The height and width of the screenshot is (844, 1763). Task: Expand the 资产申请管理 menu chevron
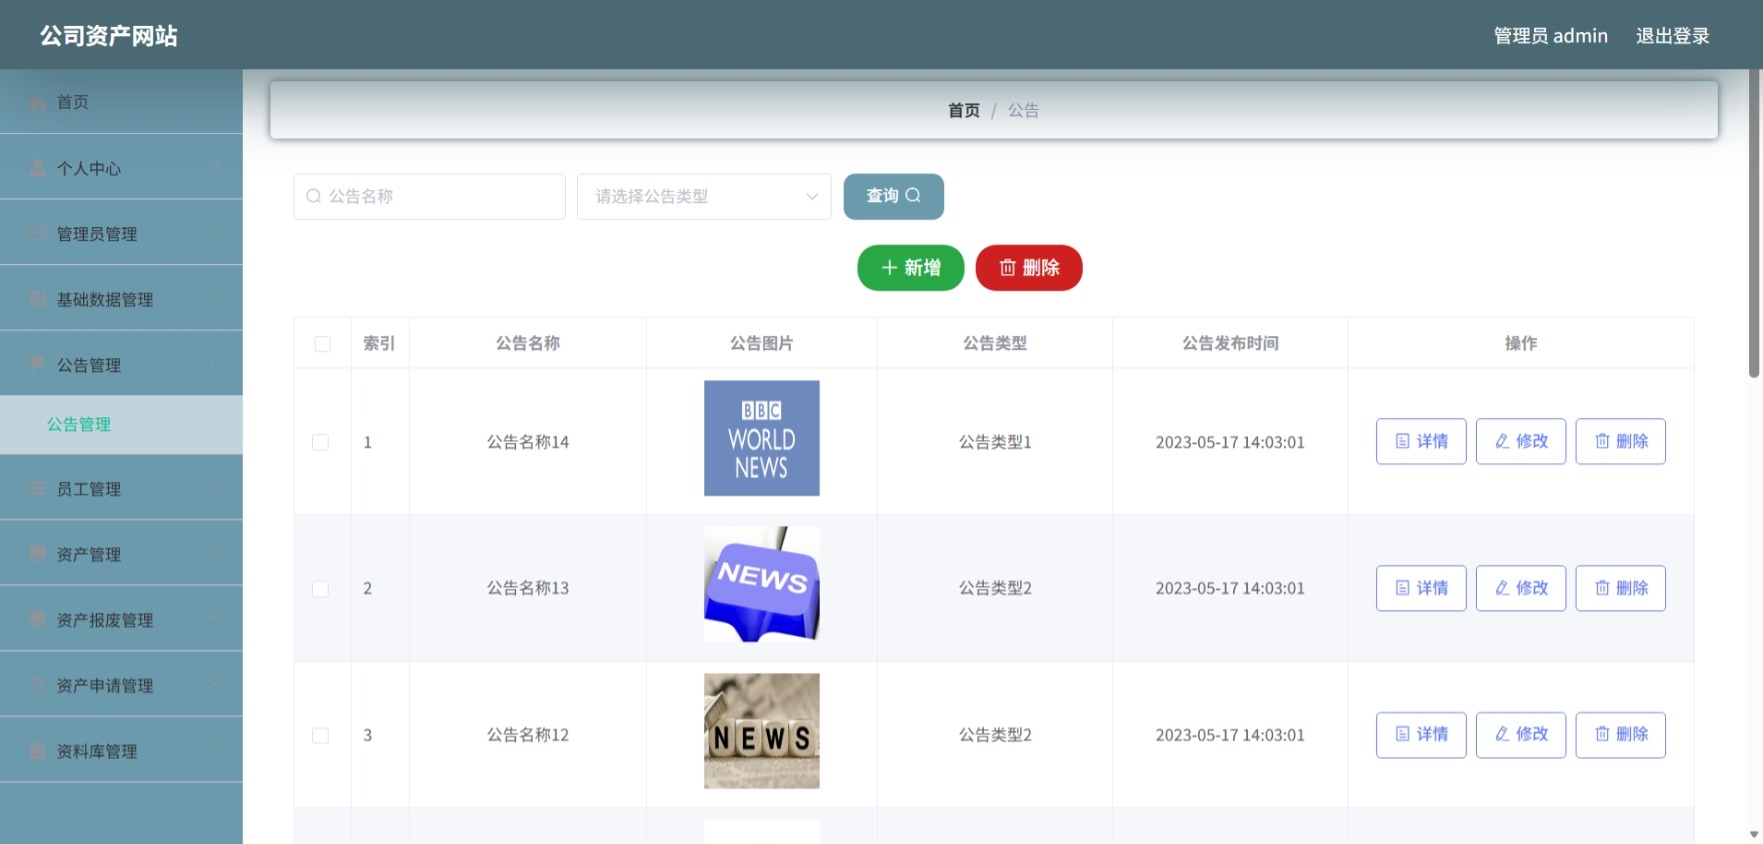tap(215, 683)
